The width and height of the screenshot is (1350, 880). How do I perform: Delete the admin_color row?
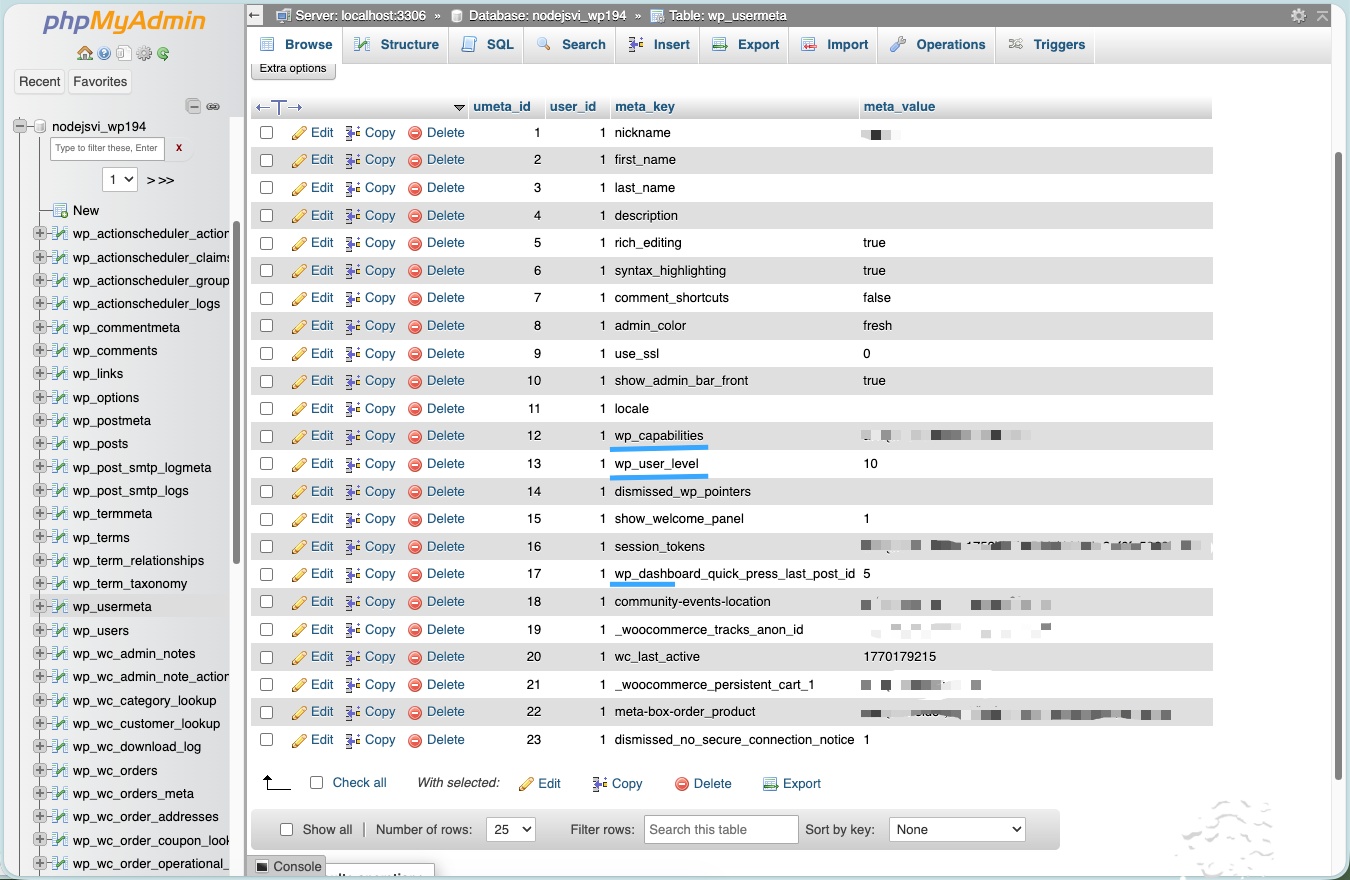436,326
